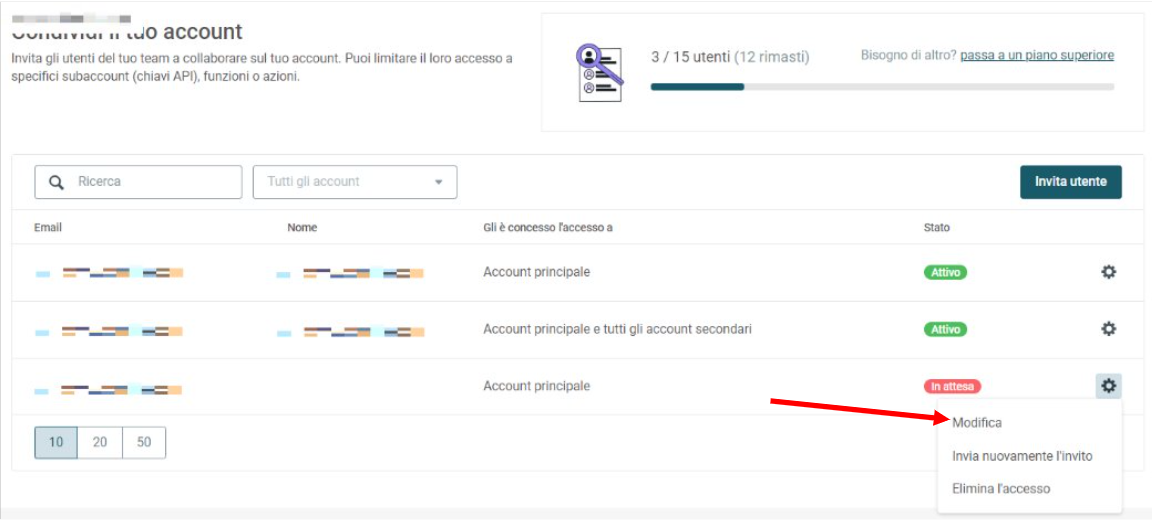Open gear settings for second Attivo user
This screenshot has width=1152, height=520.
(x=1108, y=329)
